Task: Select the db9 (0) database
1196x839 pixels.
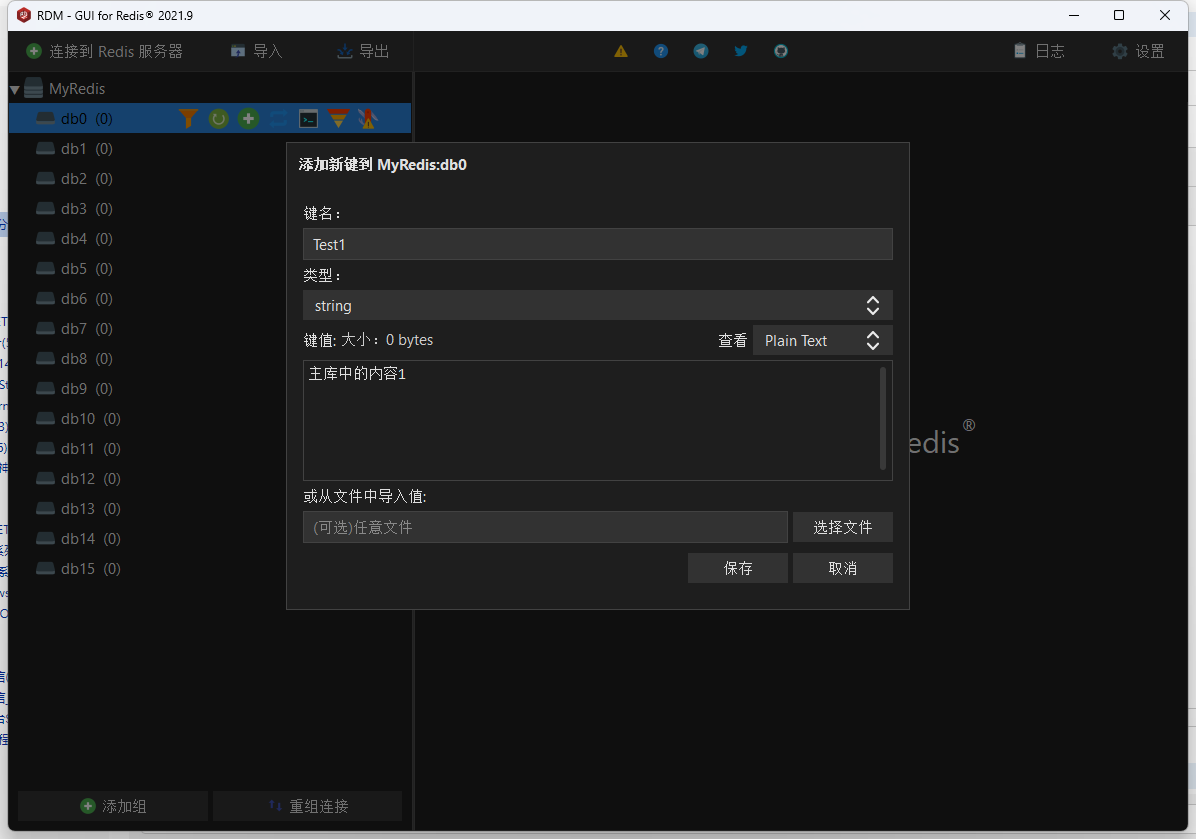Action: 86,388
